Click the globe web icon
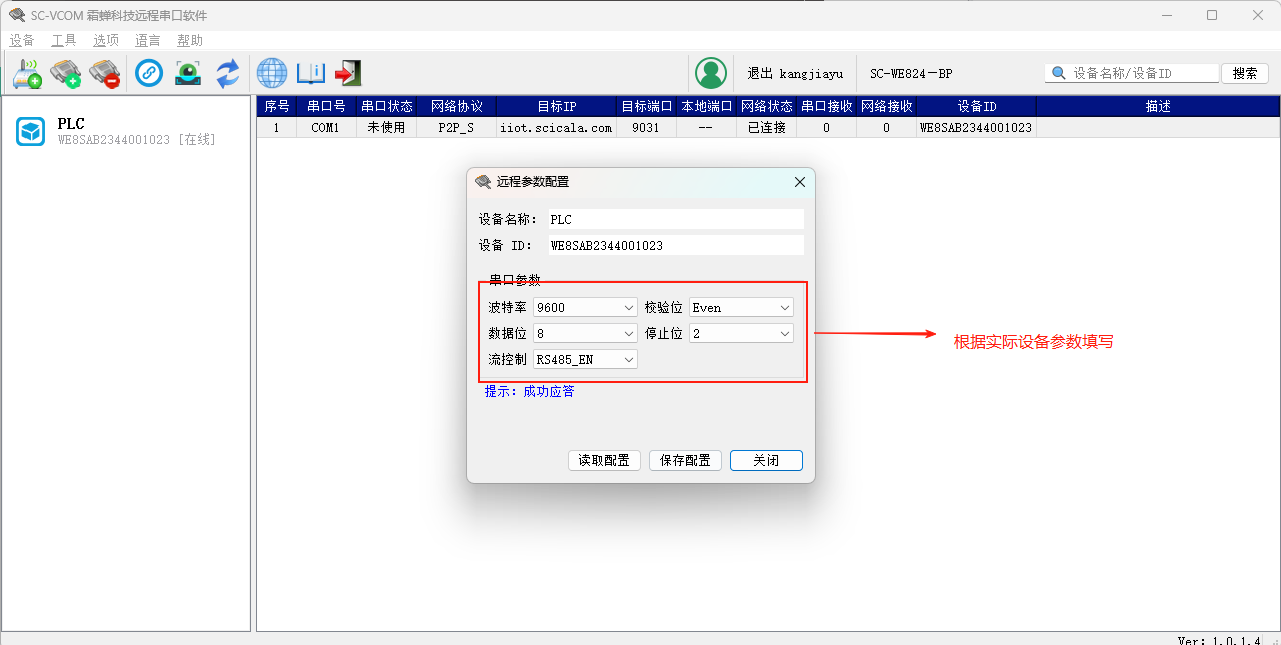1281x645 pixels. pos(272,73)
